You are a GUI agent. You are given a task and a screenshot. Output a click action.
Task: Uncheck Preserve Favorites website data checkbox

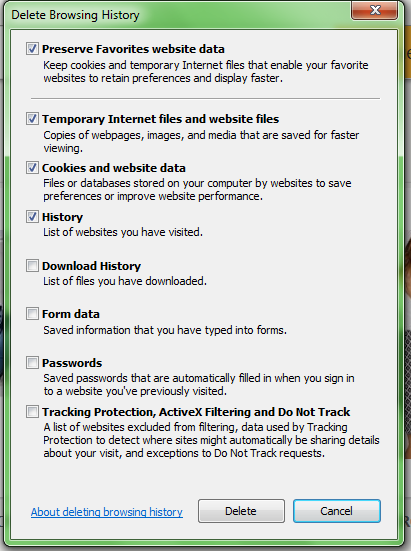[32, 48]
